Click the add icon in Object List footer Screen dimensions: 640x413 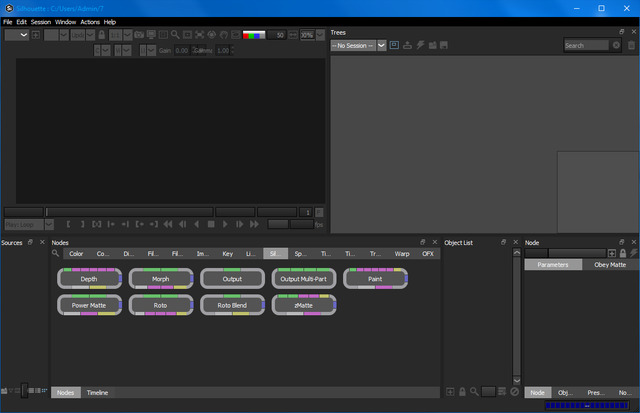click(x=450, y=392)
